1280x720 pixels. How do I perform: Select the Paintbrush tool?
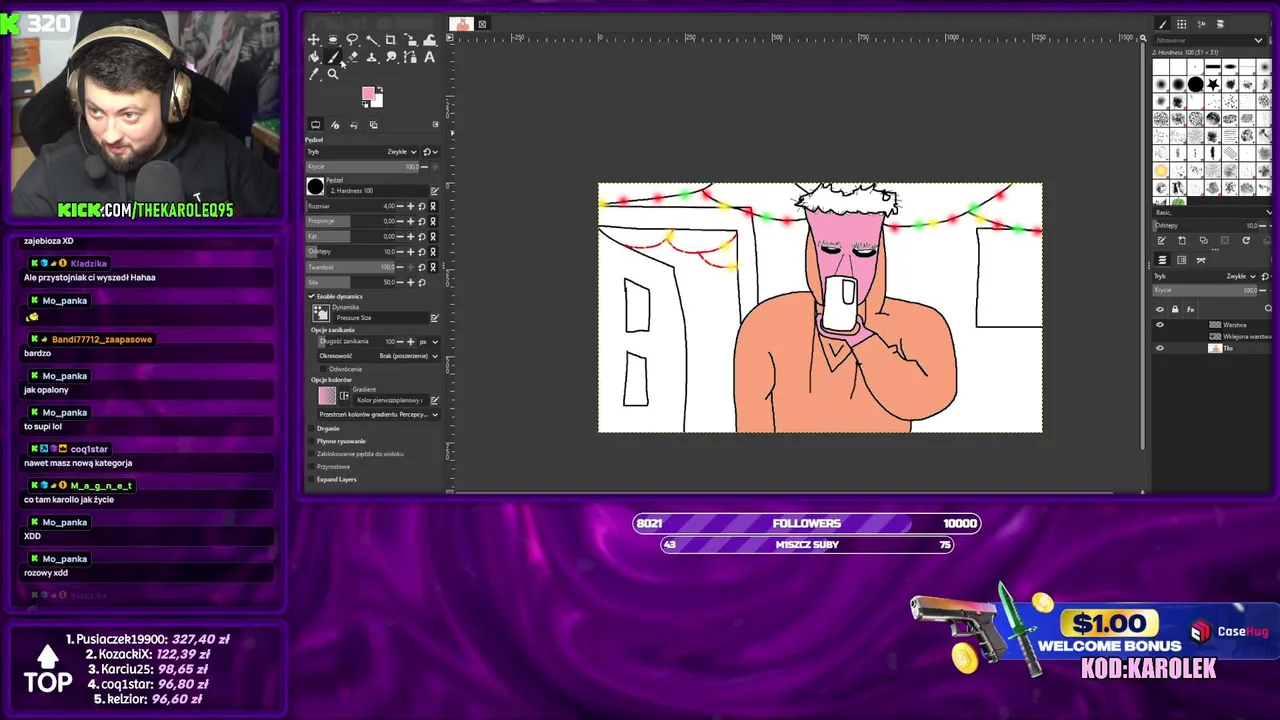(x=333, y=57)
